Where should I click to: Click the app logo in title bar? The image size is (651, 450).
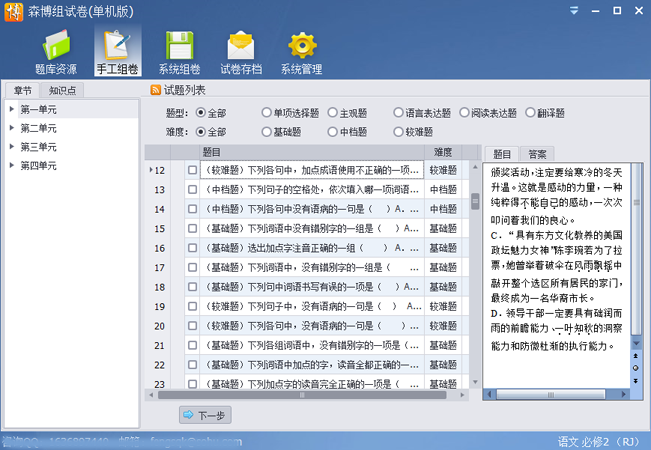[12, 9]
